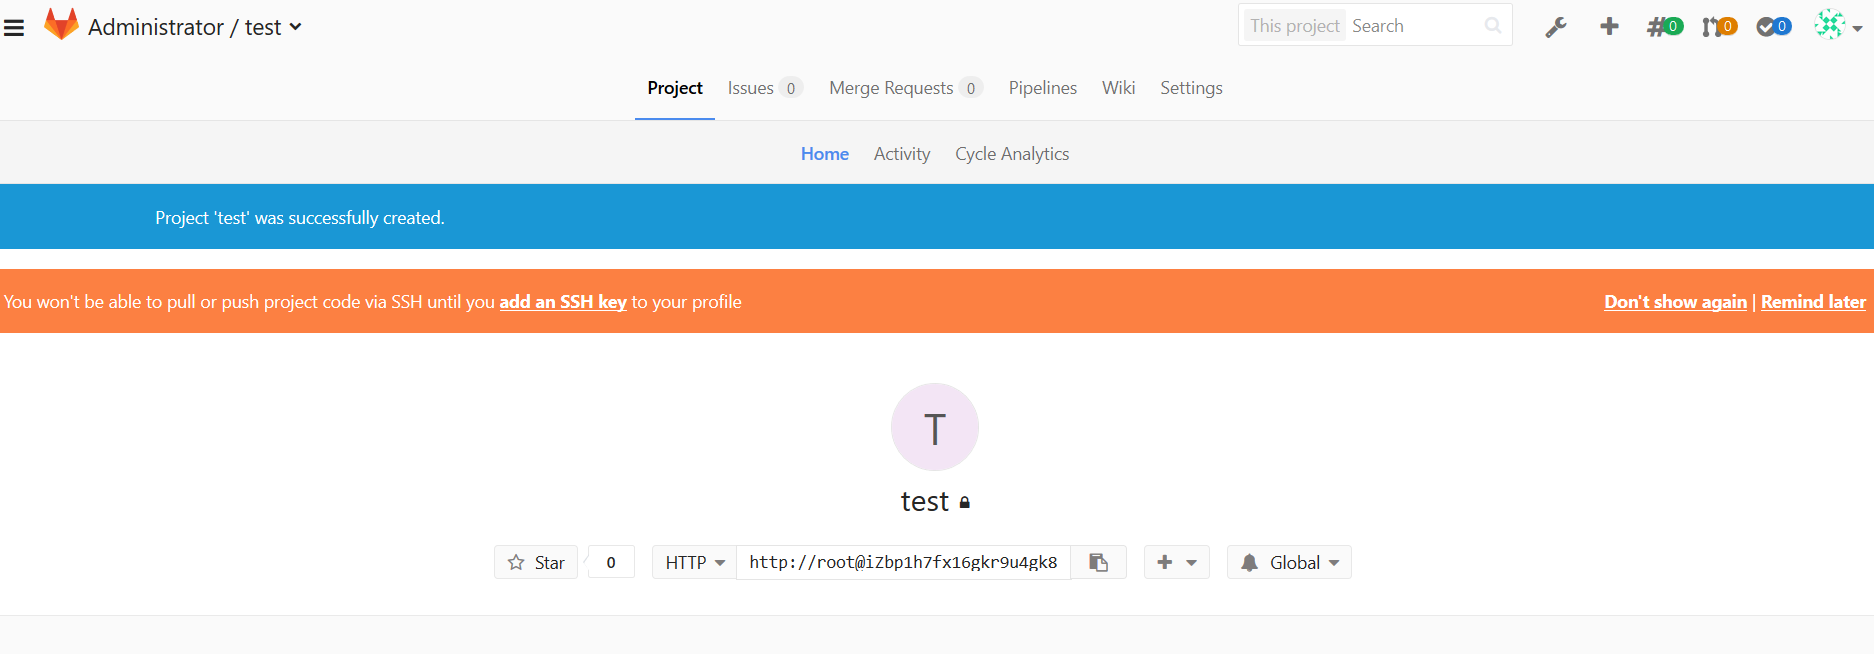Open the todos checkmark icon
This screenshot has height=654, width=1874.
coord(1773,27)
